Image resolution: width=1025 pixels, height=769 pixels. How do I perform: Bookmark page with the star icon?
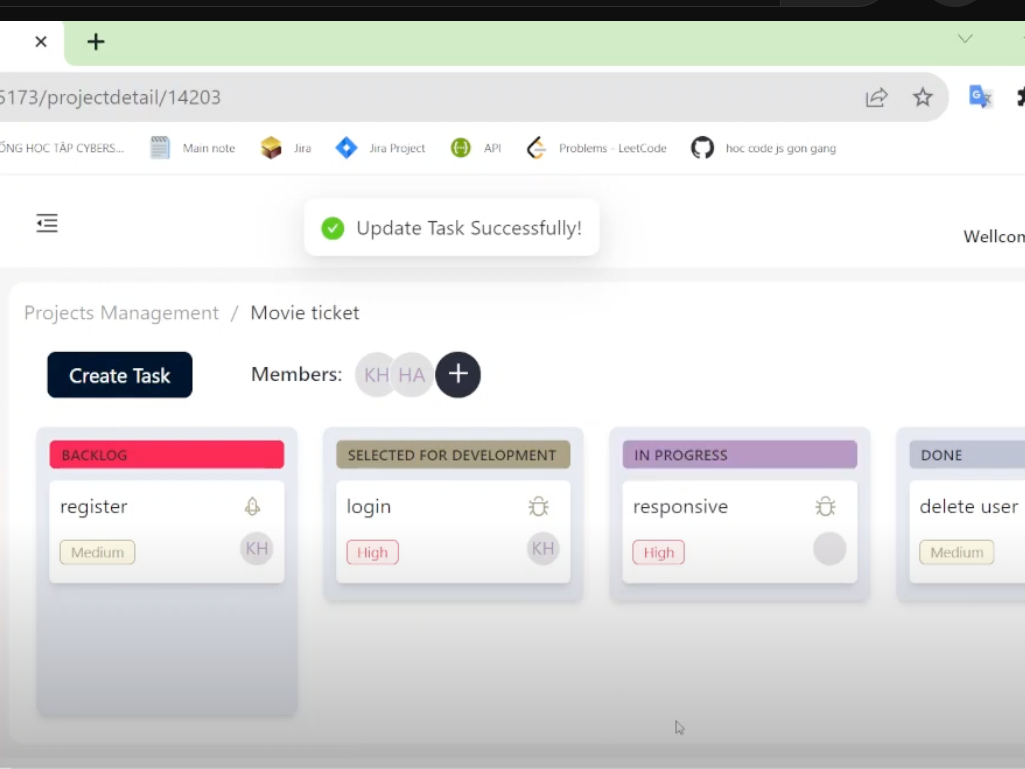(922, 97)
